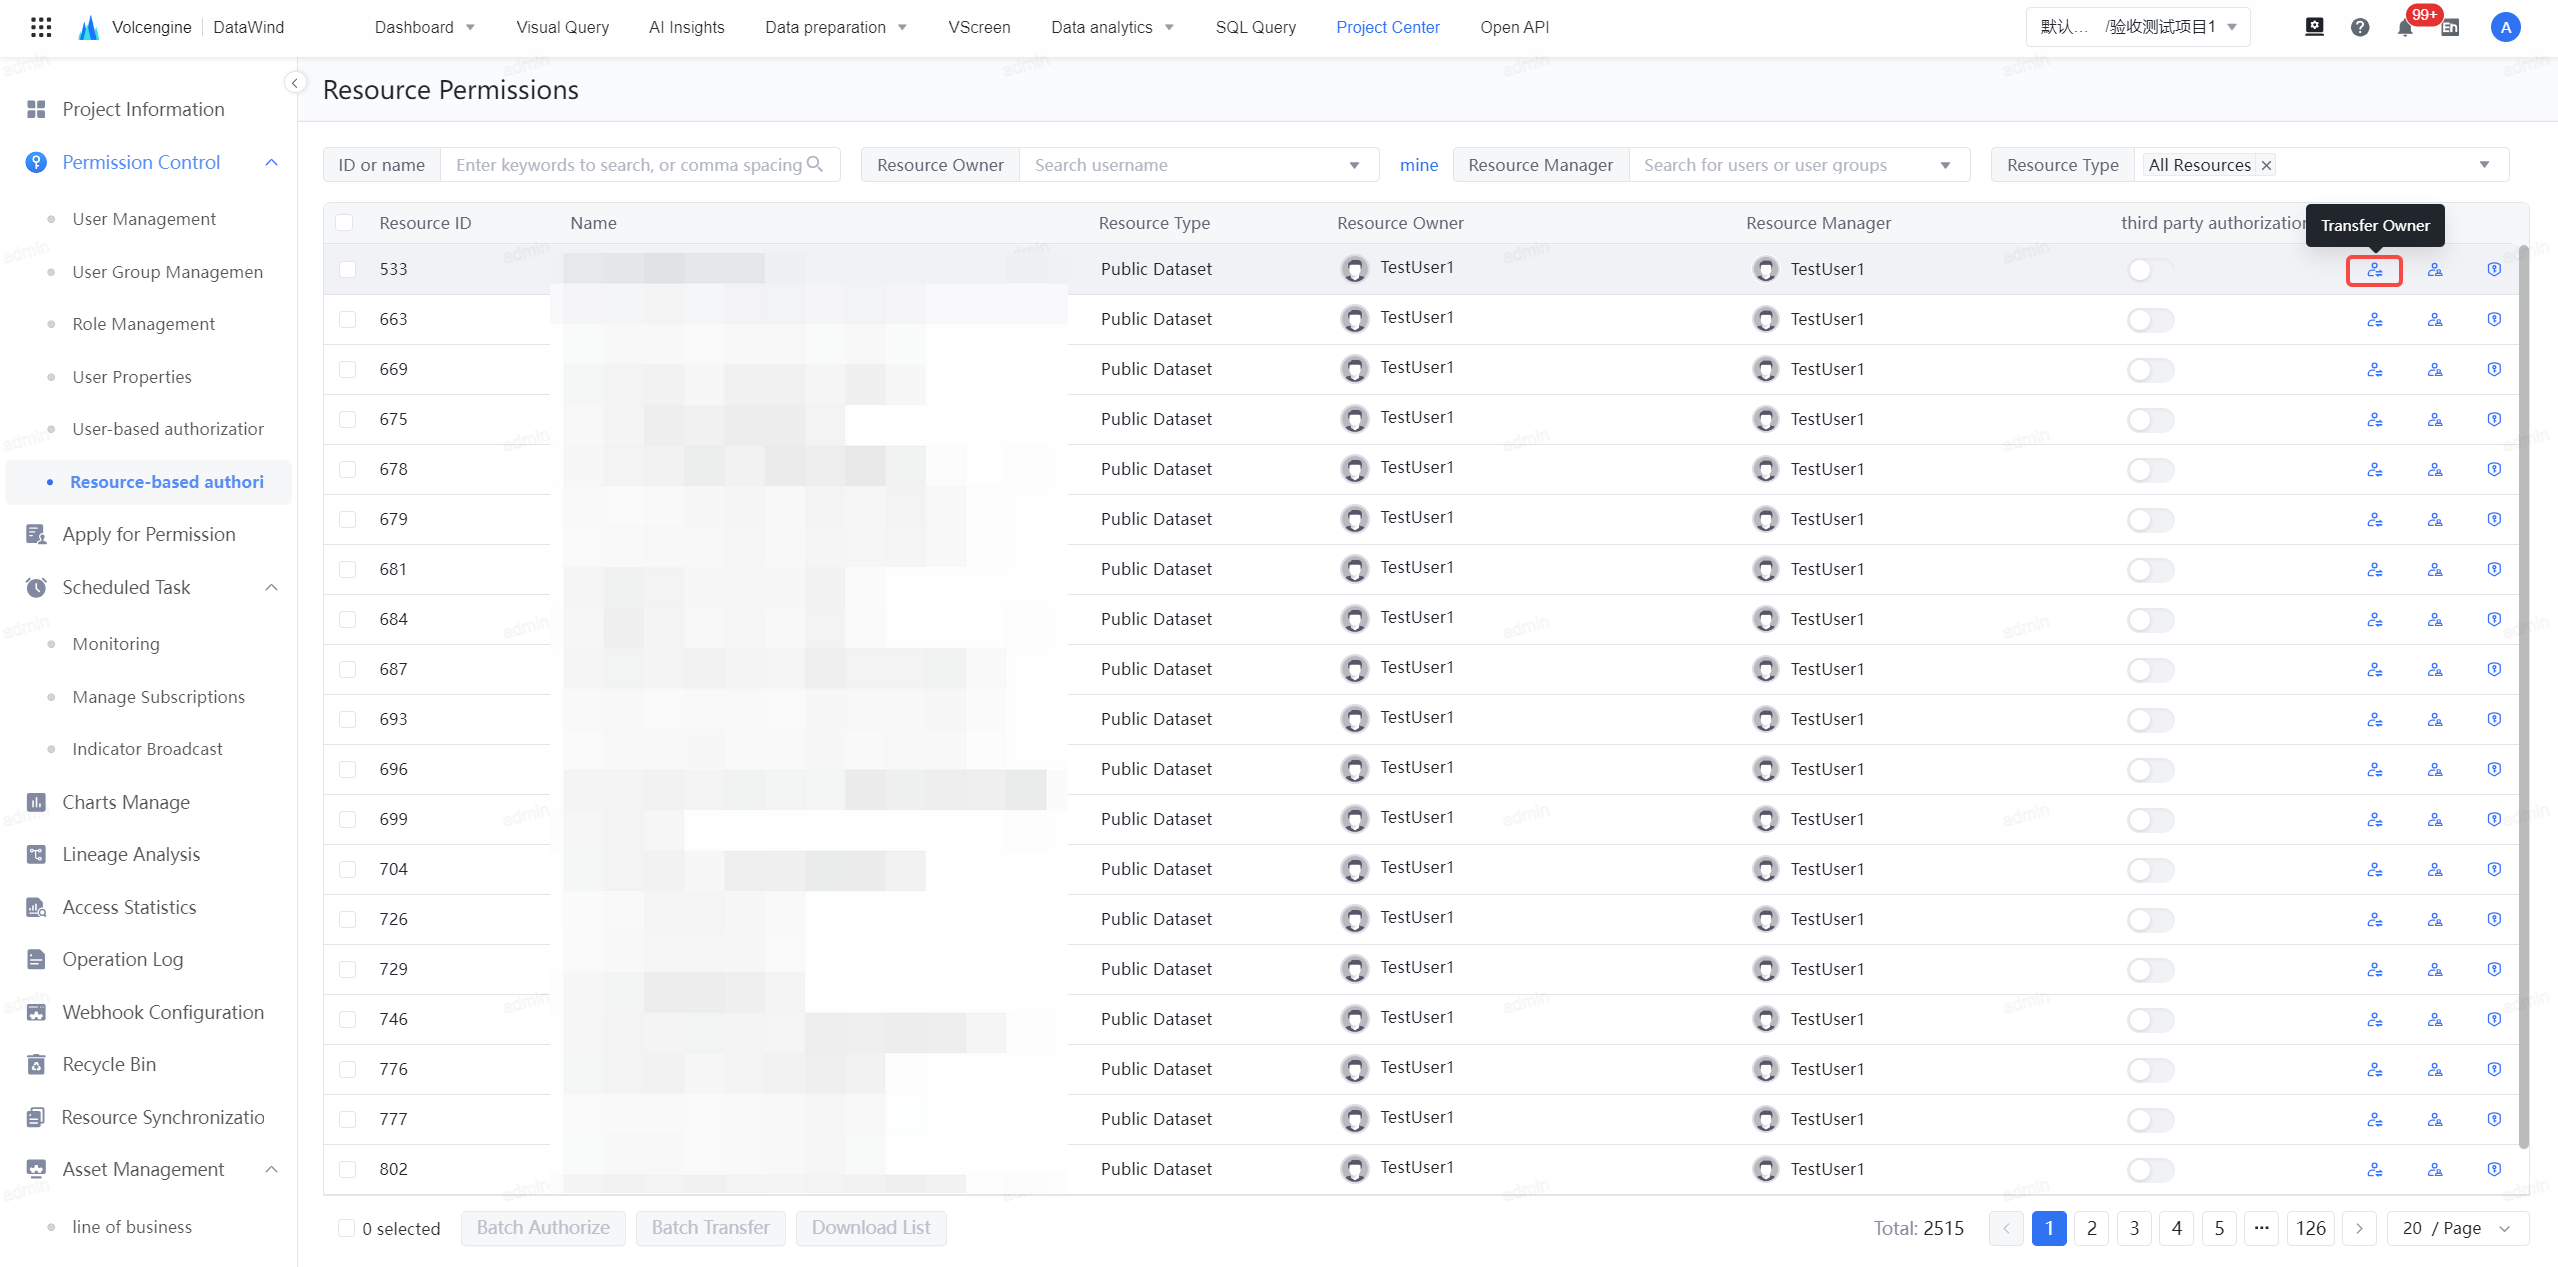The image size is (2558, 1267).
Task: Open the Resource Manager users dropdown
Action: [x=1798, y=165]
